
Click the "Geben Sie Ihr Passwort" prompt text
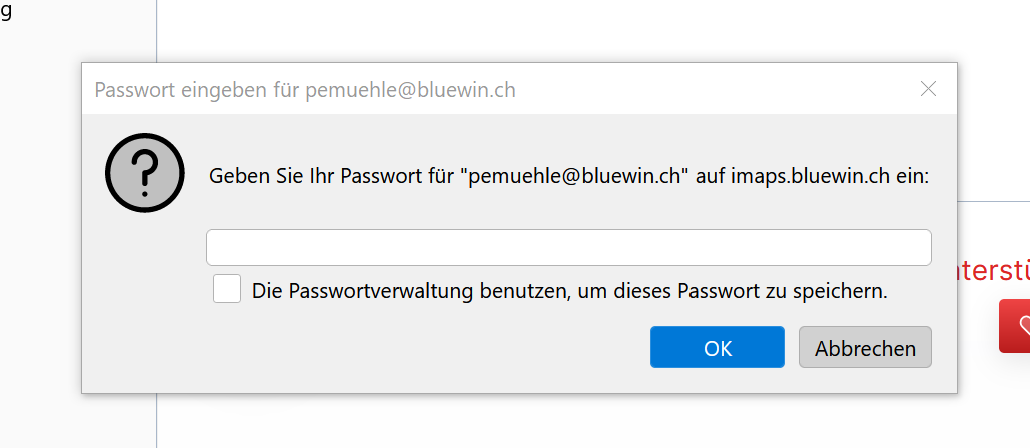point(330,177)
